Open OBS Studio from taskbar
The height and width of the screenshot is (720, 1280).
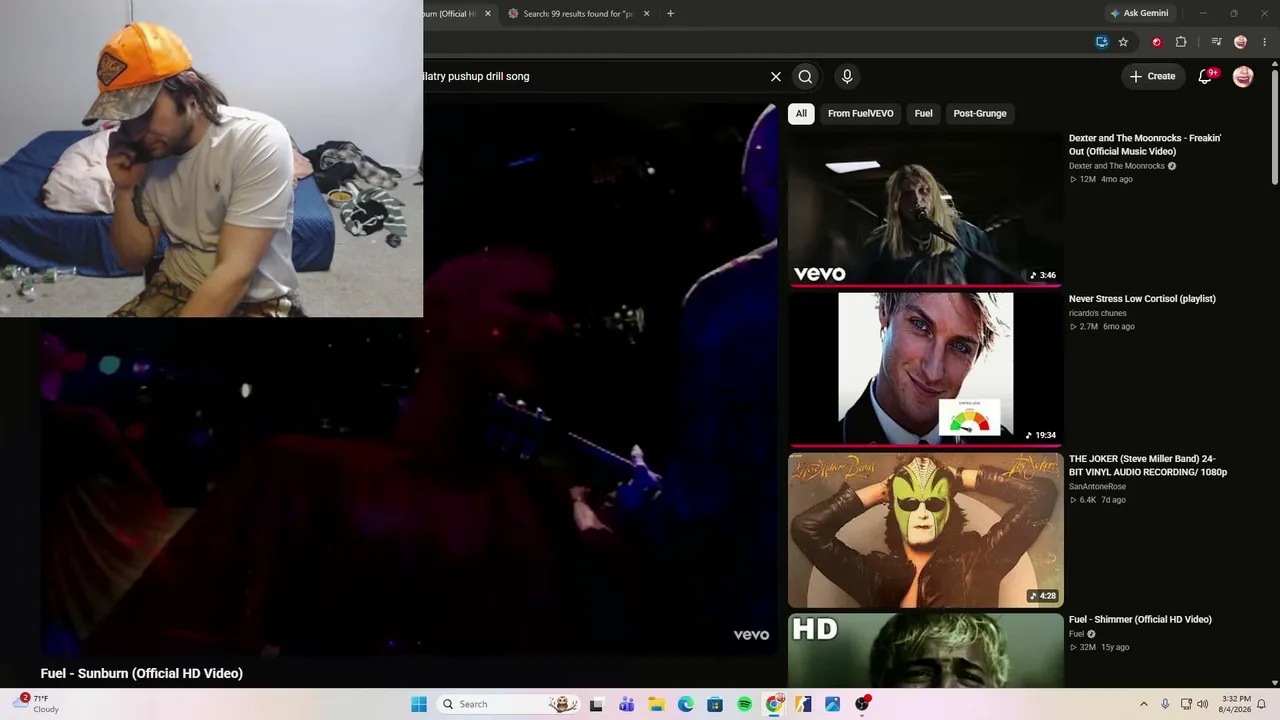[x=862, y=704]
